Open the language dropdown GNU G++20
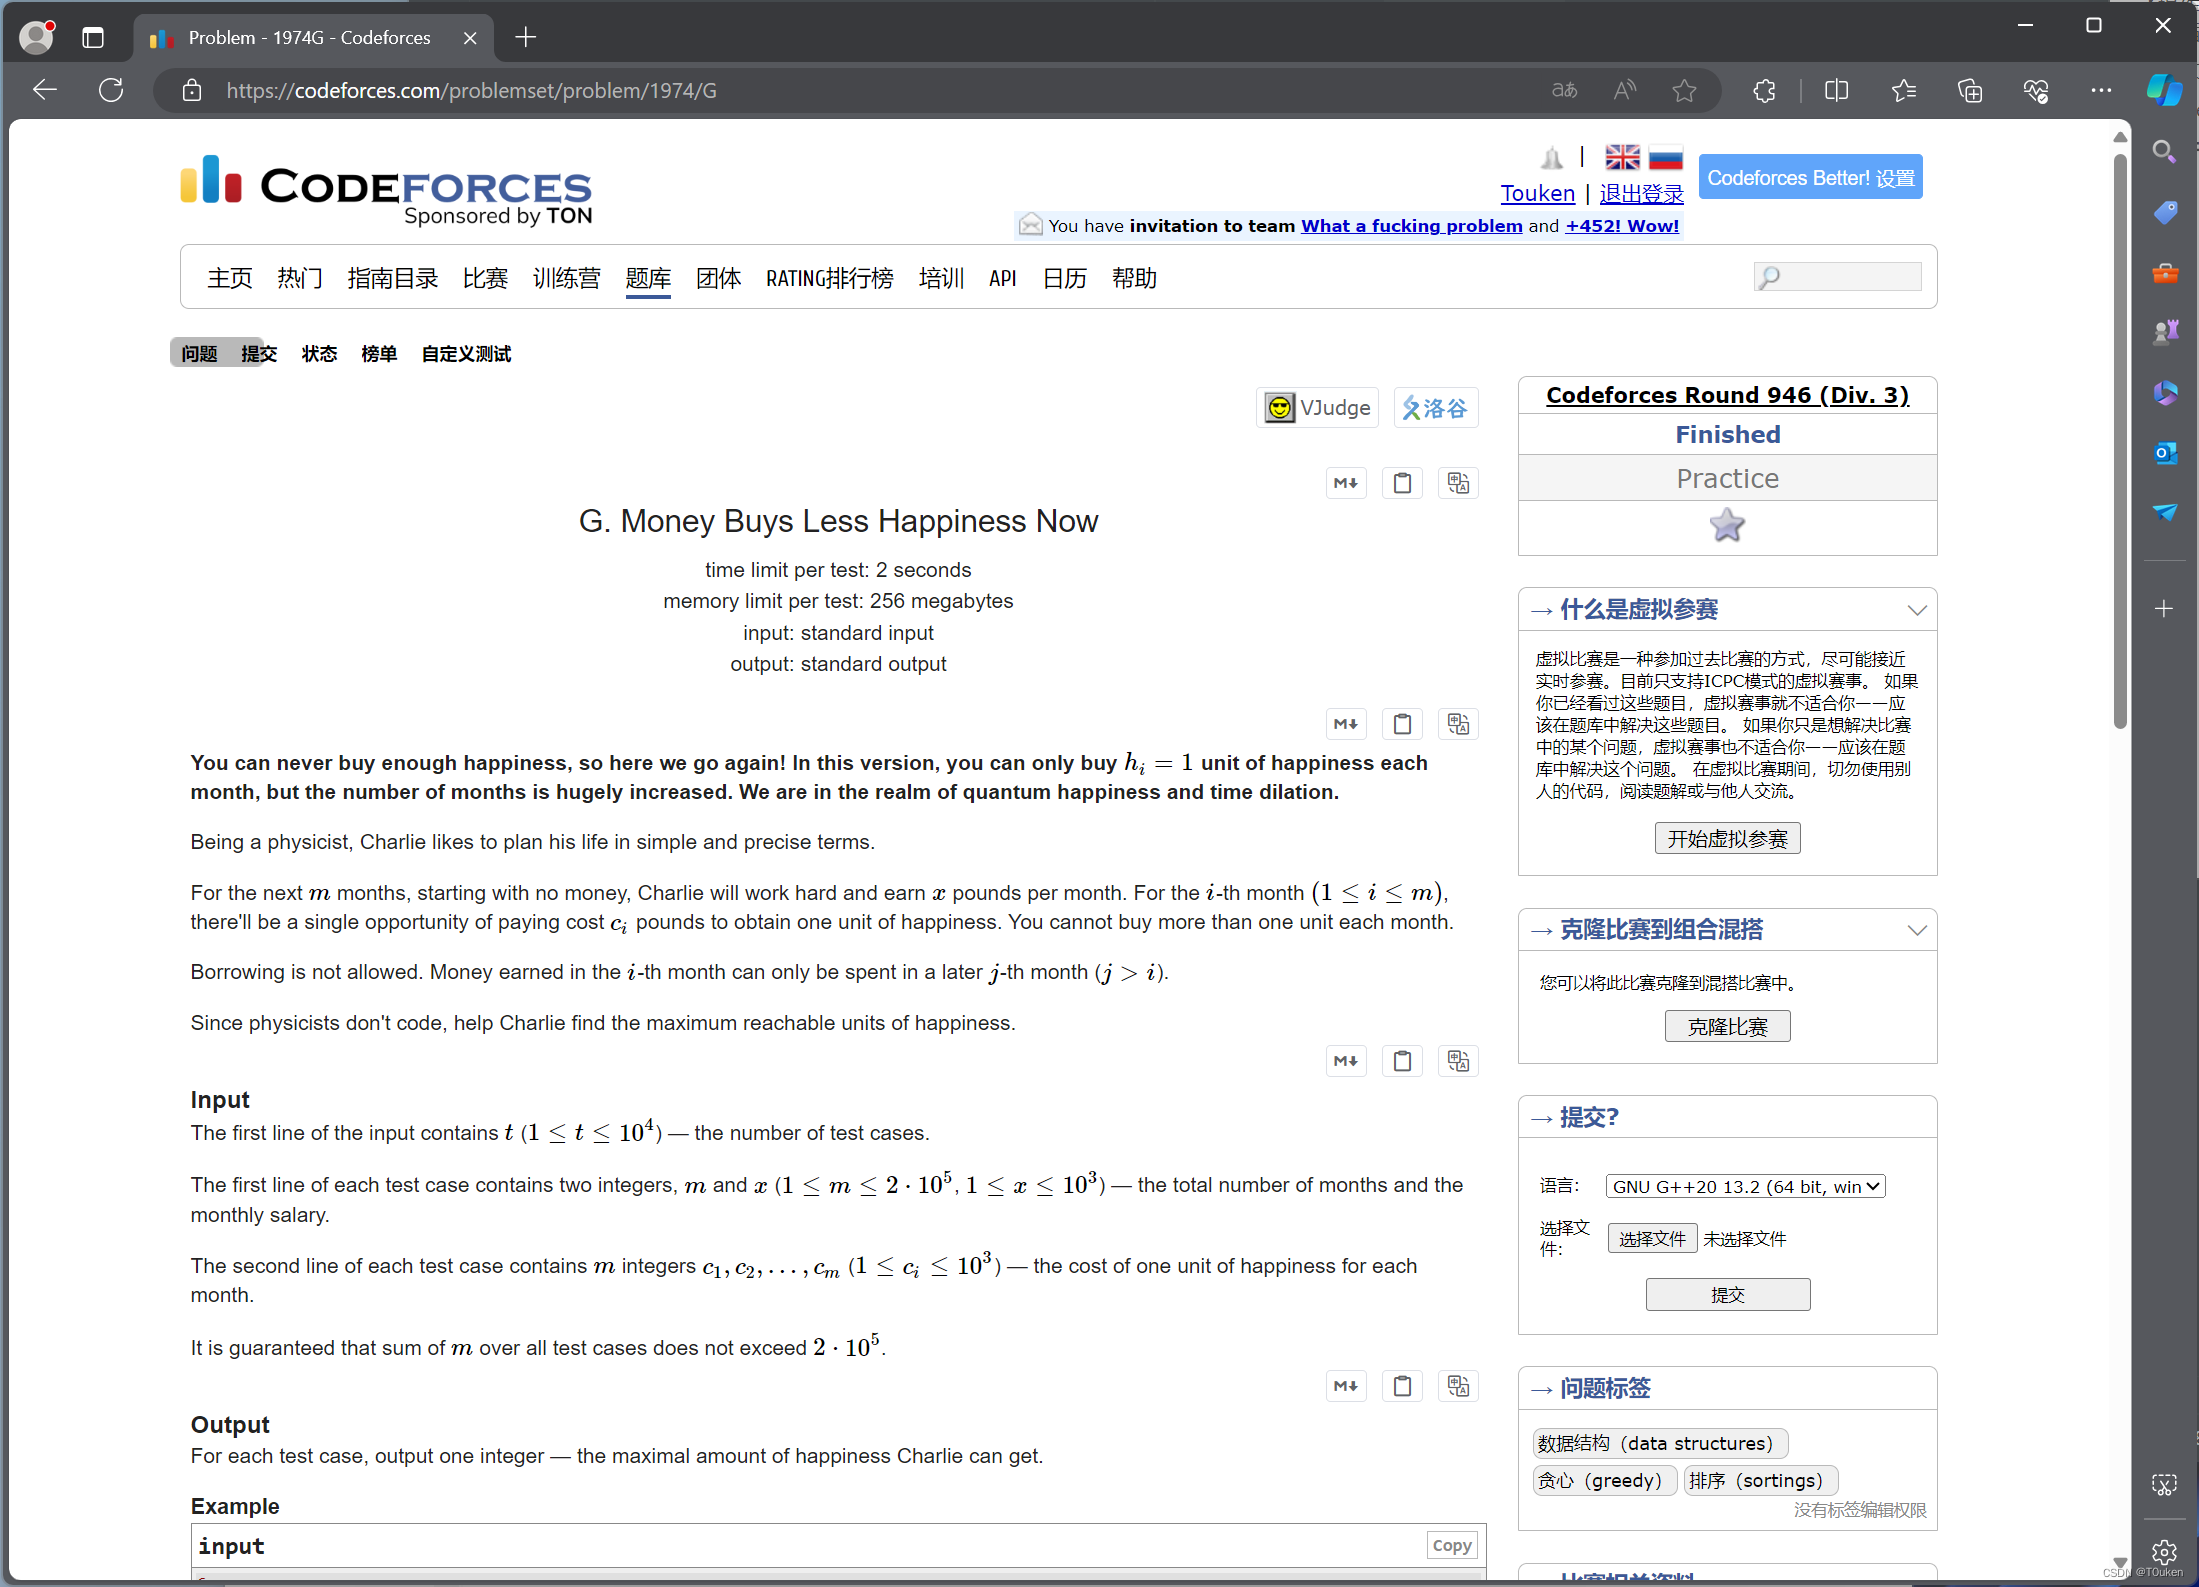Viewport: 2199px width, 1587px height. click(x=1745, y=1186)
